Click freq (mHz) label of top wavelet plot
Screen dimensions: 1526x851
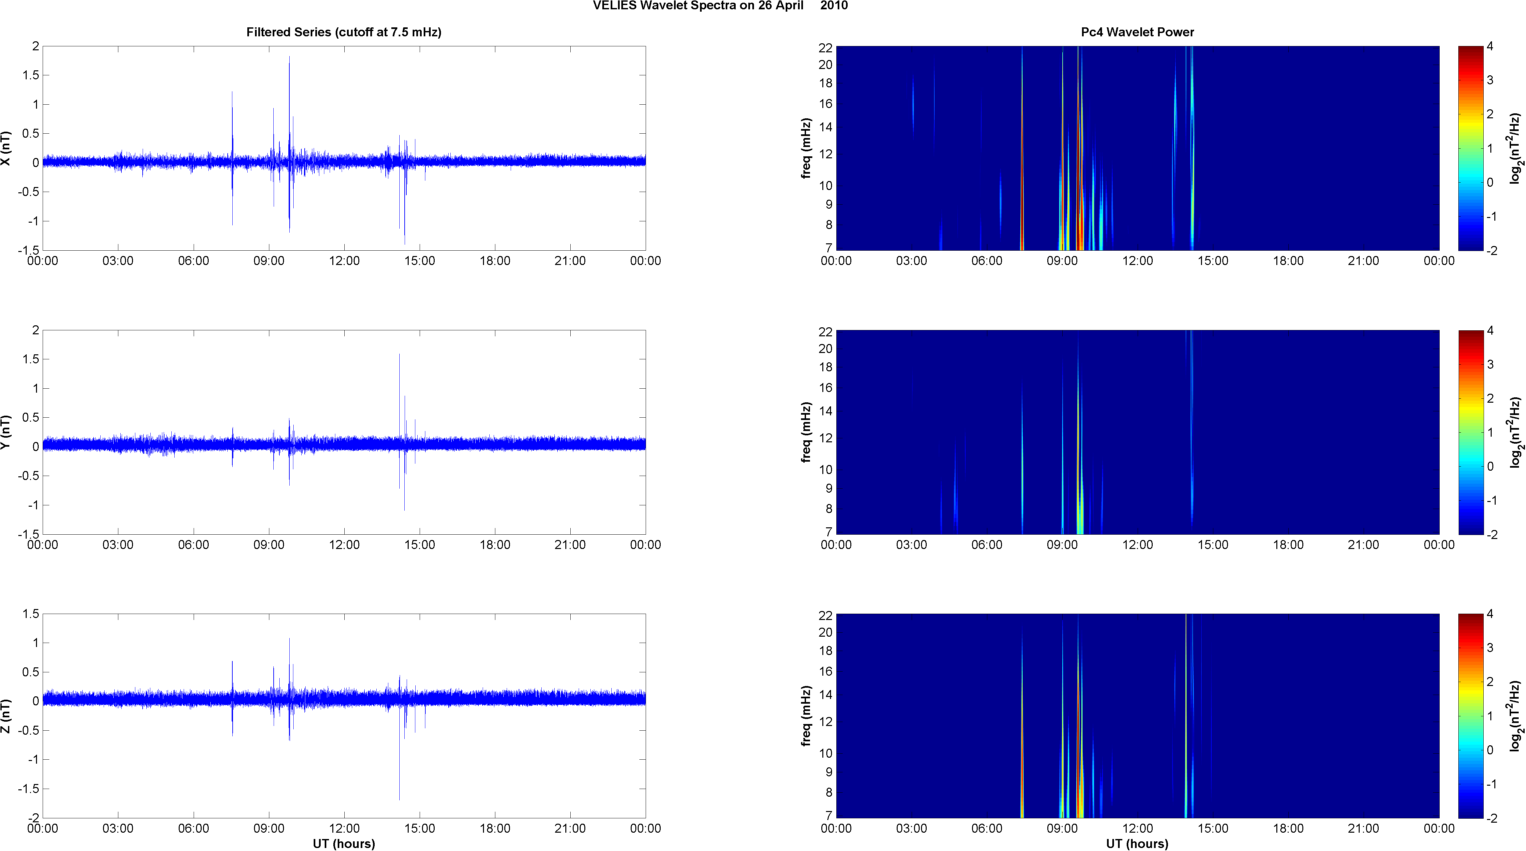(806, 148)
